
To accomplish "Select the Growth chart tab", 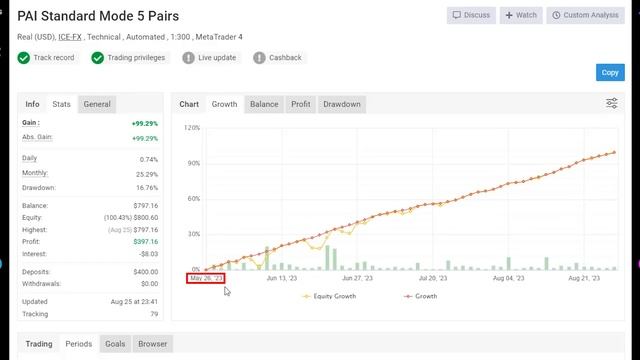I will (224, 104).
